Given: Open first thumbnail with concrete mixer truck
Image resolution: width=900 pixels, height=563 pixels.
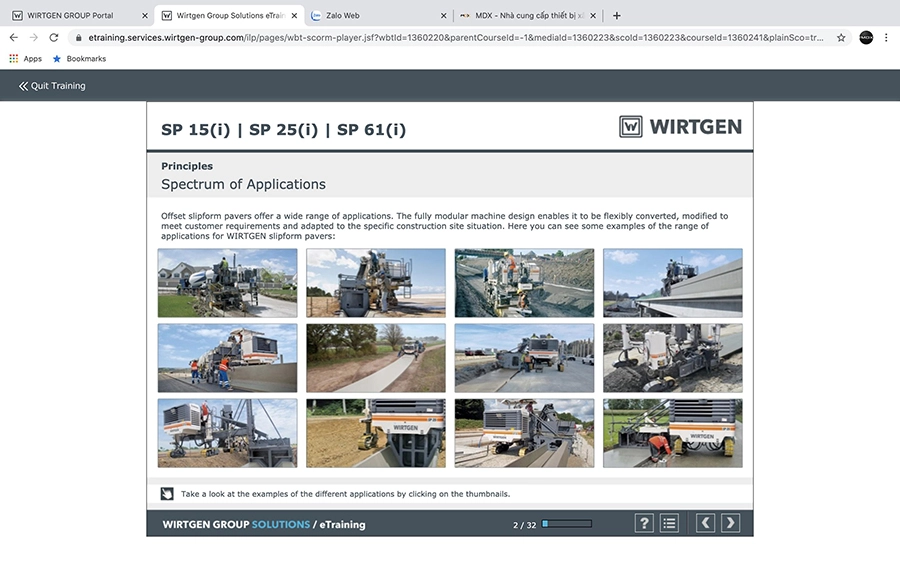Looking at the screenshot, I should coord(227,283).
